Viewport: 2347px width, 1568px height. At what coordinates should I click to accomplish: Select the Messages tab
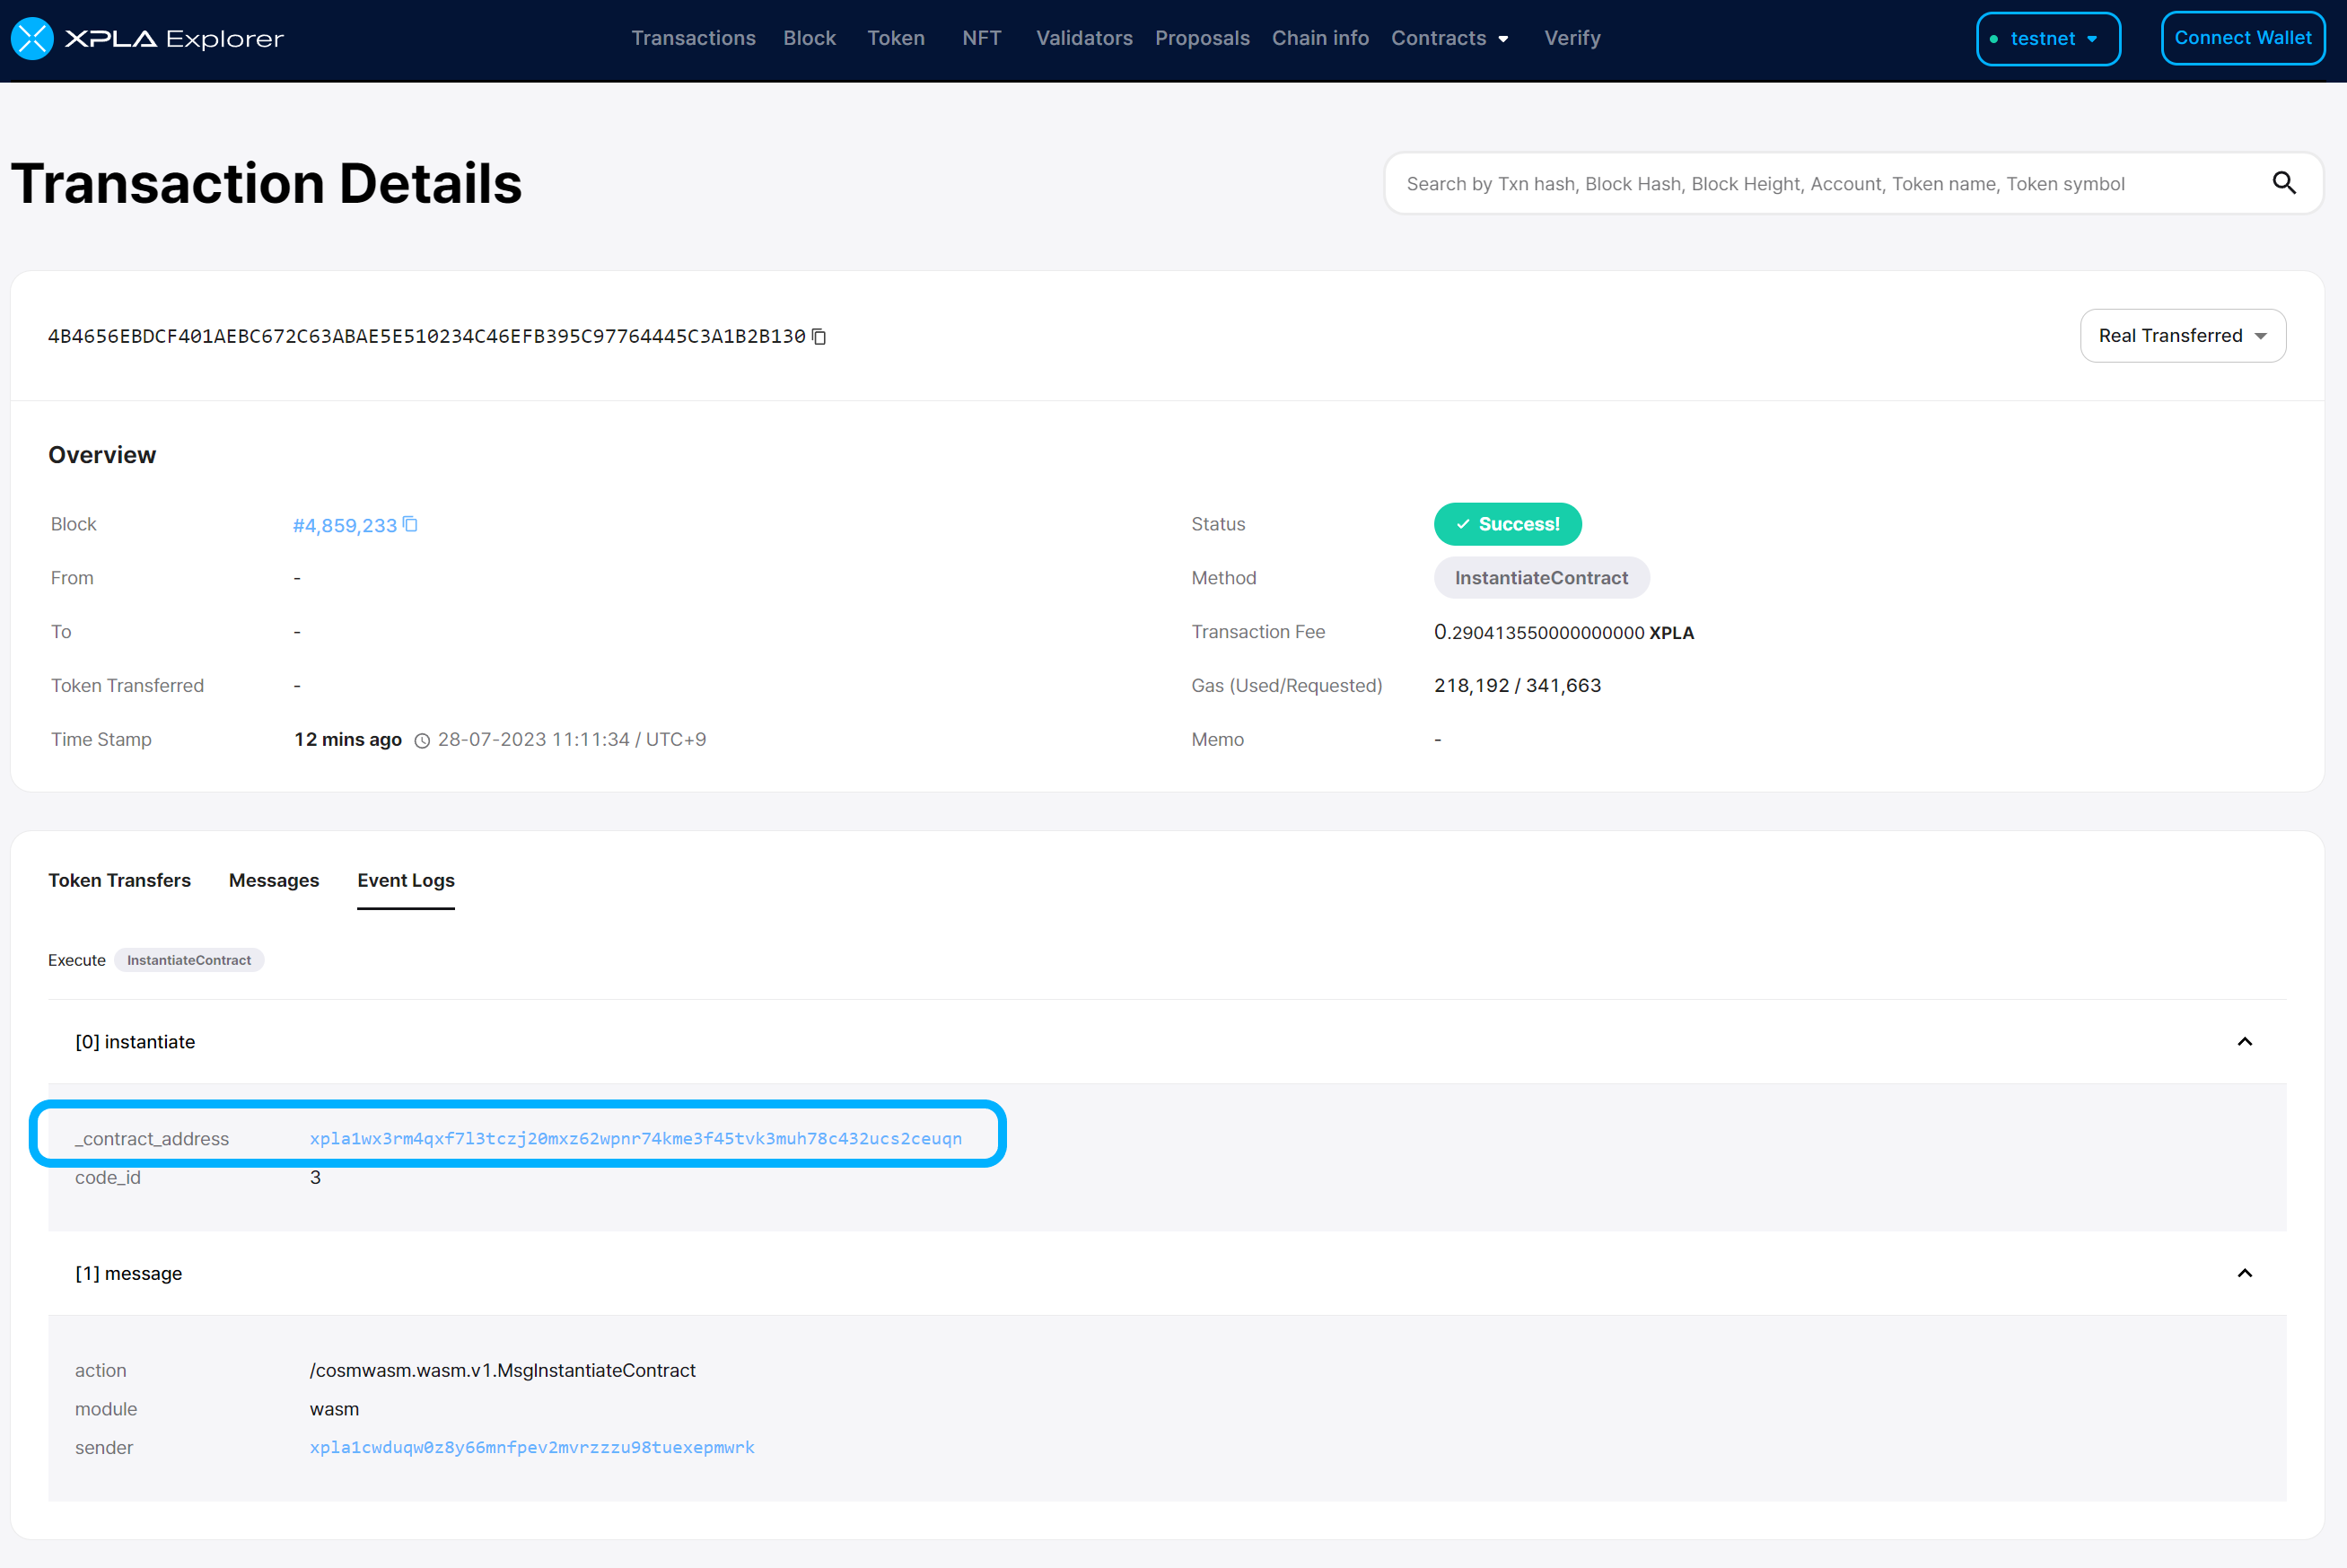click(x=271, y=880)
